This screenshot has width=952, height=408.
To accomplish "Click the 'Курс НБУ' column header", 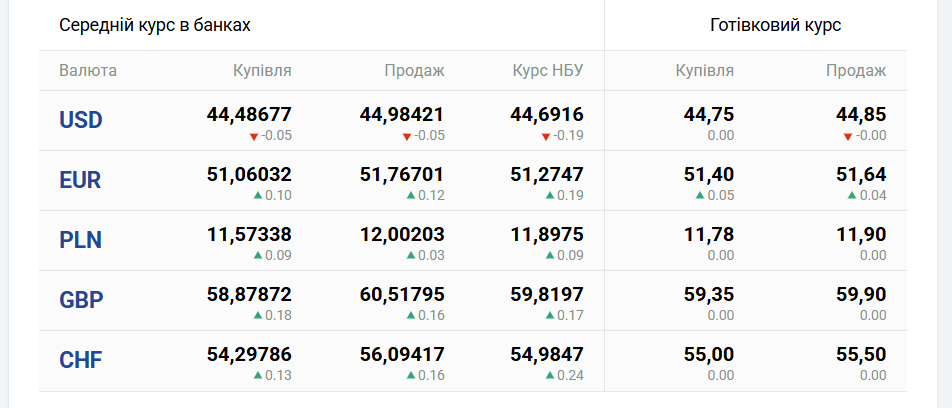I will [x=548, y=71].
